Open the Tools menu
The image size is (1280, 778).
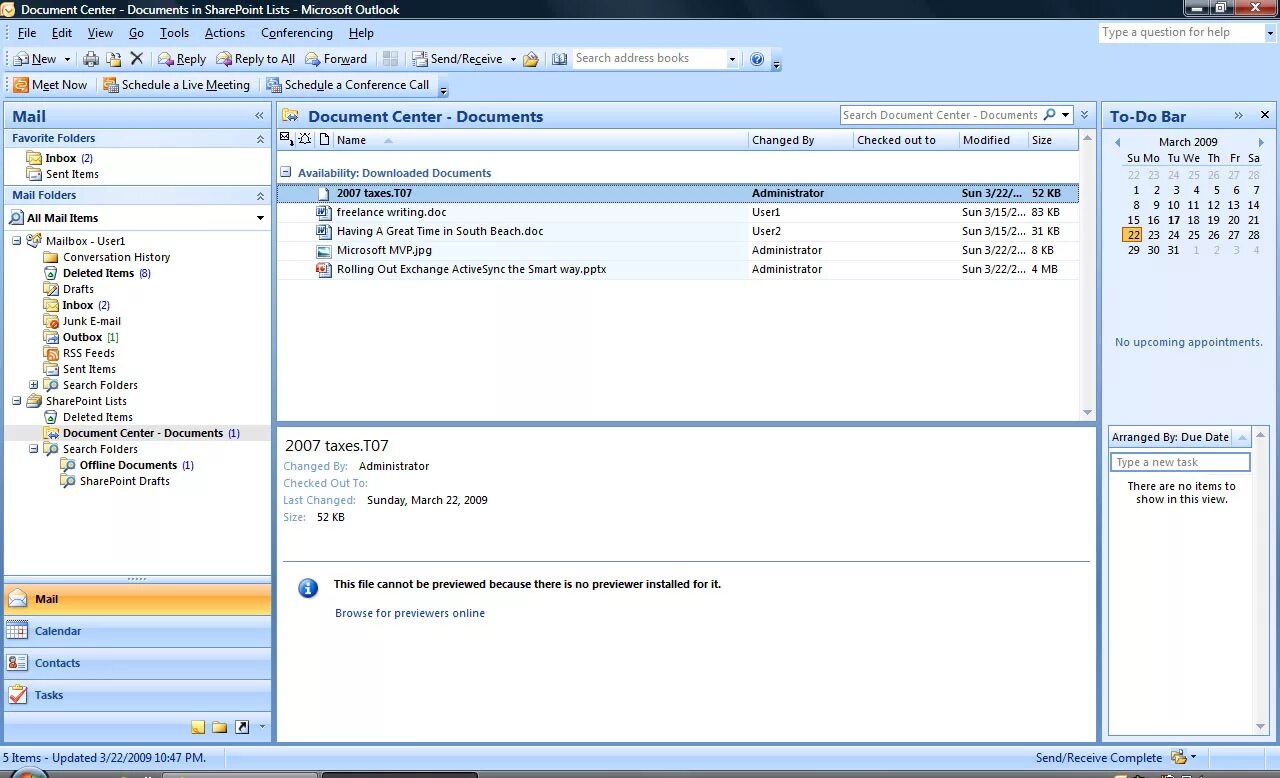[174, 33]
